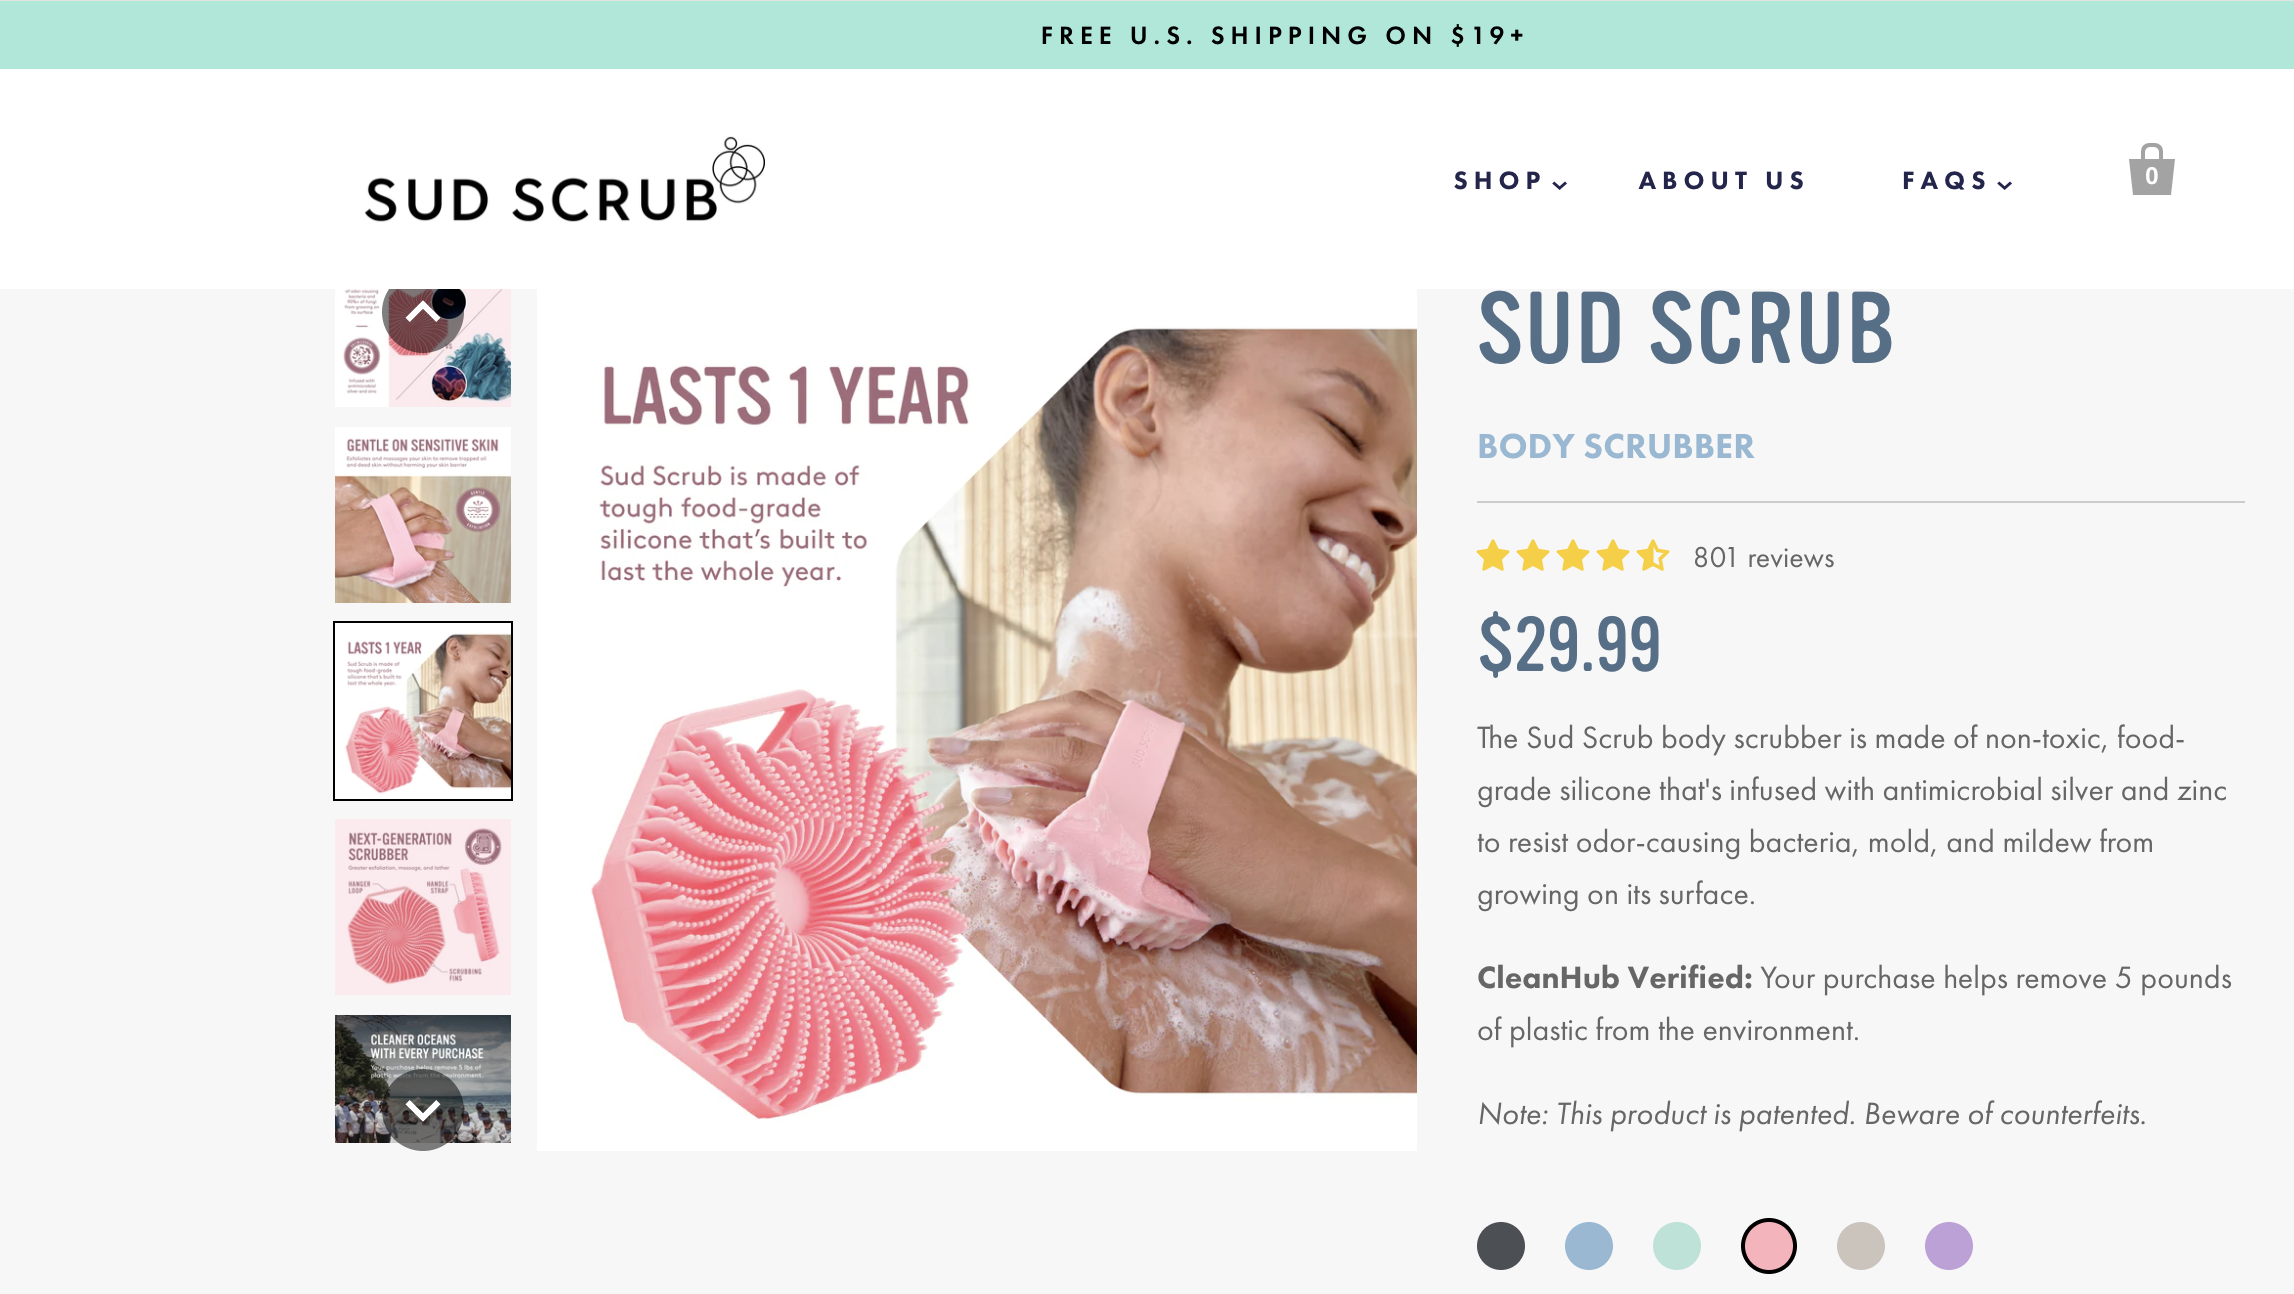Expand the Shop dropdown menu
Image resolution: width=2294 pixels, height=1294 pixels.
[1510, 181]
